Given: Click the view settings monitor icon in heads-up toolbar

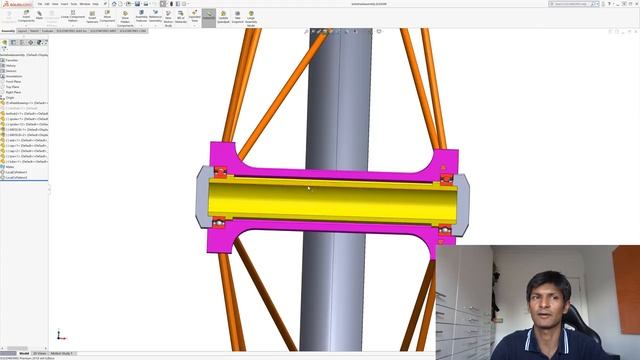Looking at the screenshot, I should tap(379, 31).
